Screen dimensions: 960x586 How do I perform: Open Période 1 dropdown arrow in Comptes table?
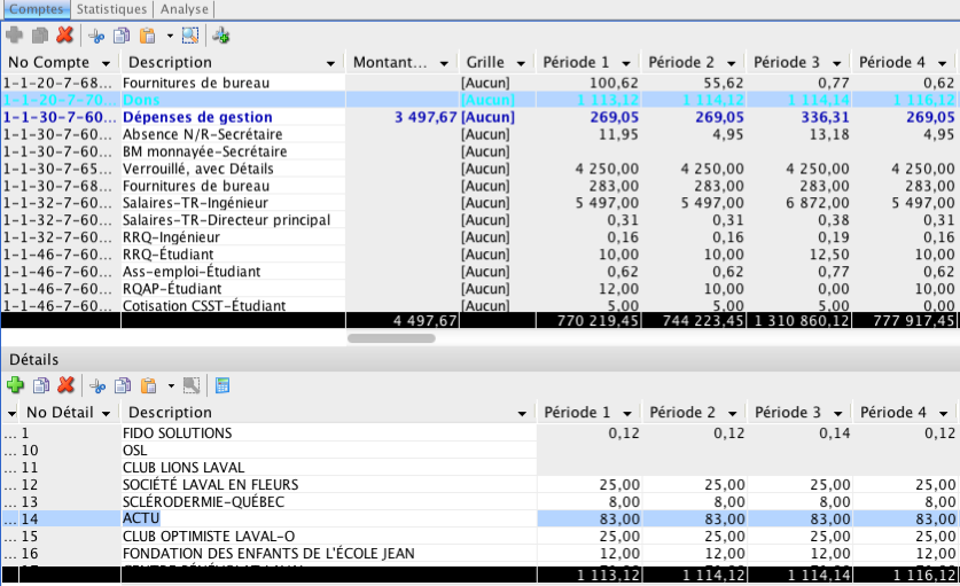(x=626, y=64)
